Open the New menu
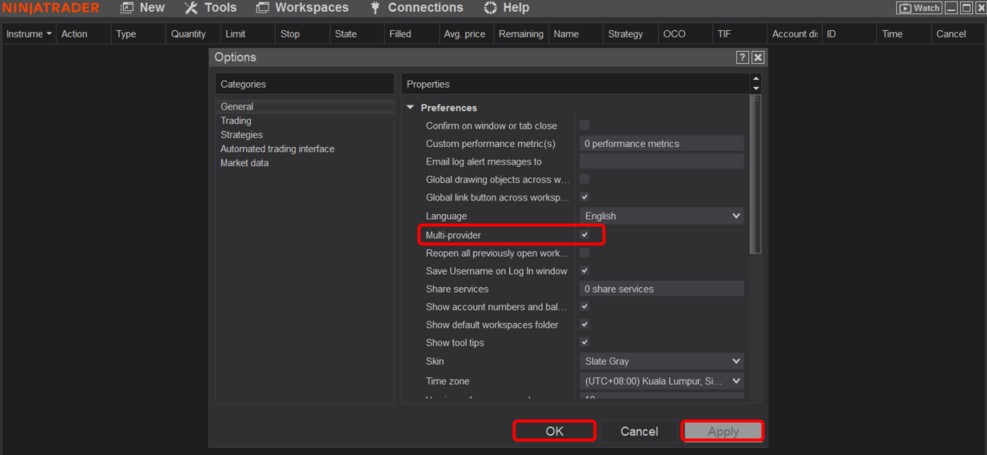Screen dimensions: 987x455 [x=142, y=8]
